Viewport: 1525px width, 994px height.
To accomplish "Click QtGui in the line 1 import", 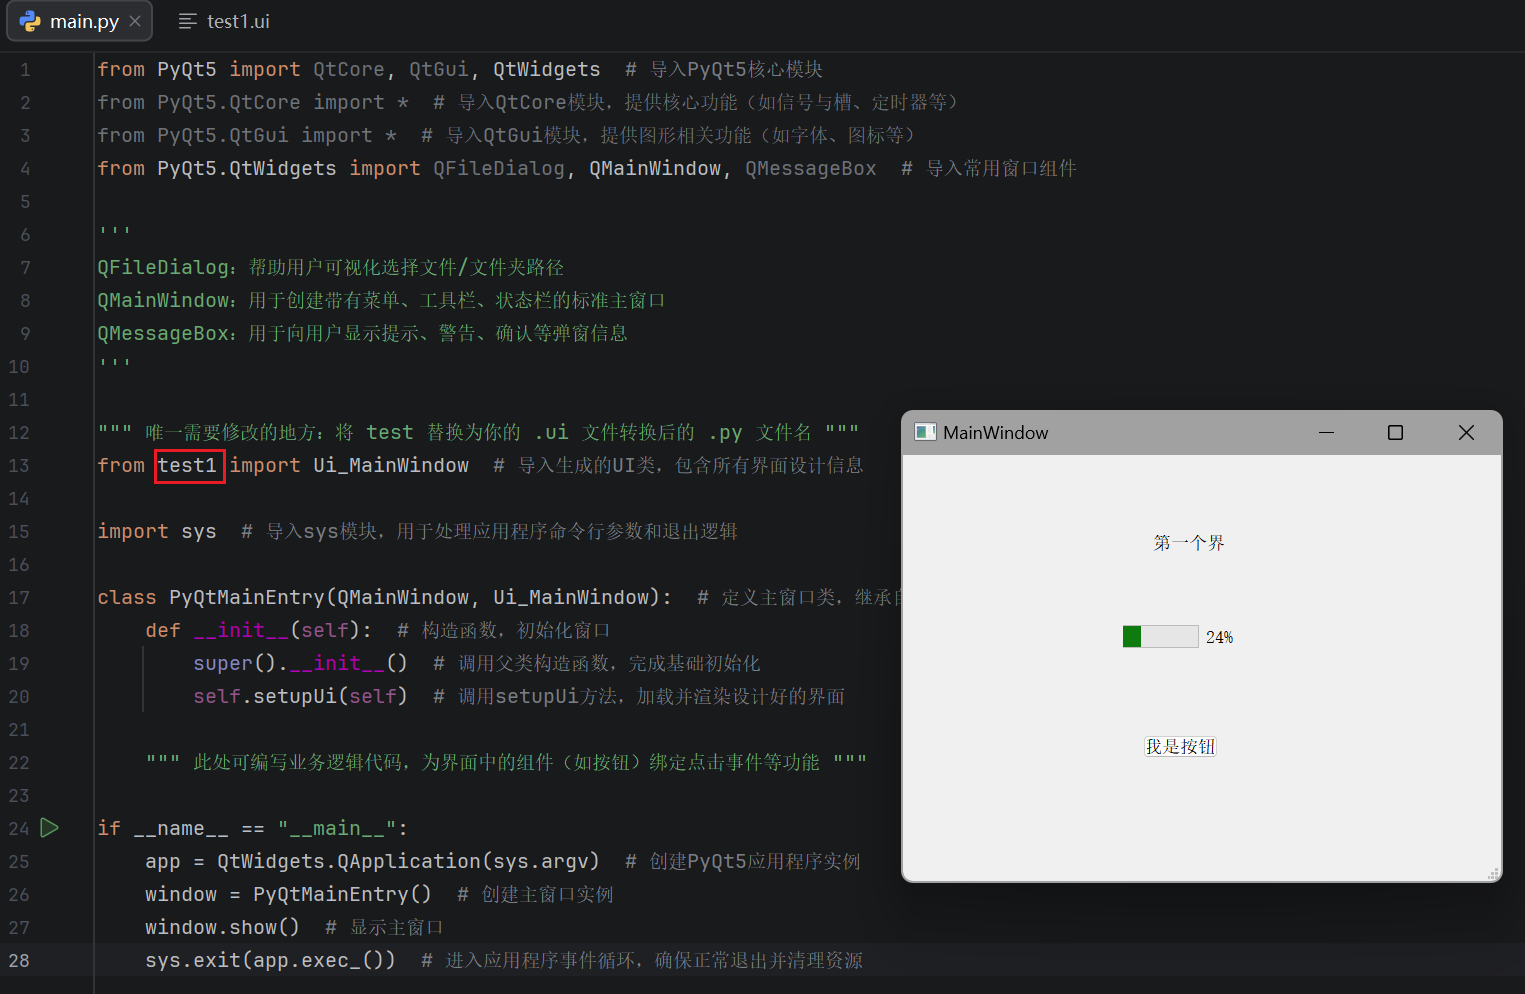I will (439, 69).
